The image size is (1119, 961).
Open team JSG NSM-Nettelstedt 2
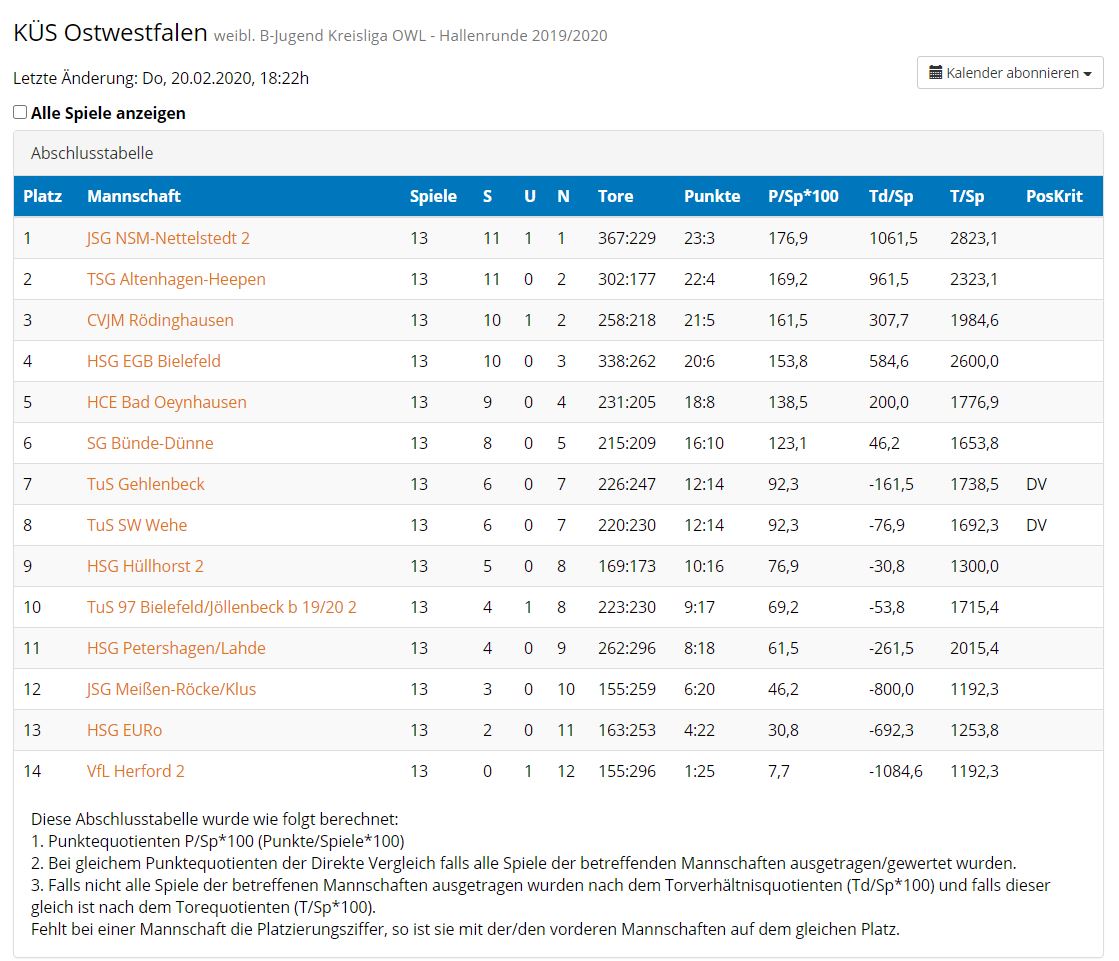(x=168, y=238)
